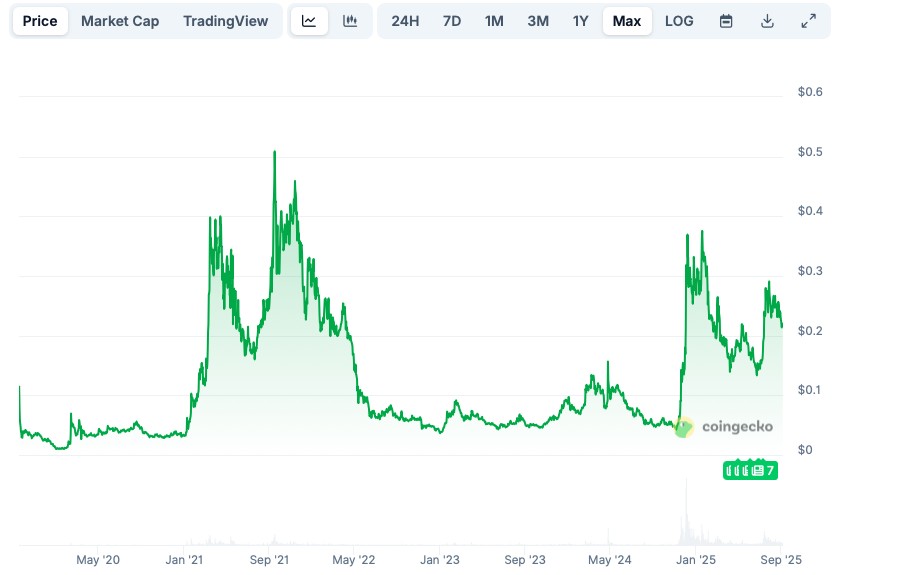The height and width of the screenshot is (575, 899).
Task: Open the calendar date range picker
Action: [x=726, y=21]
